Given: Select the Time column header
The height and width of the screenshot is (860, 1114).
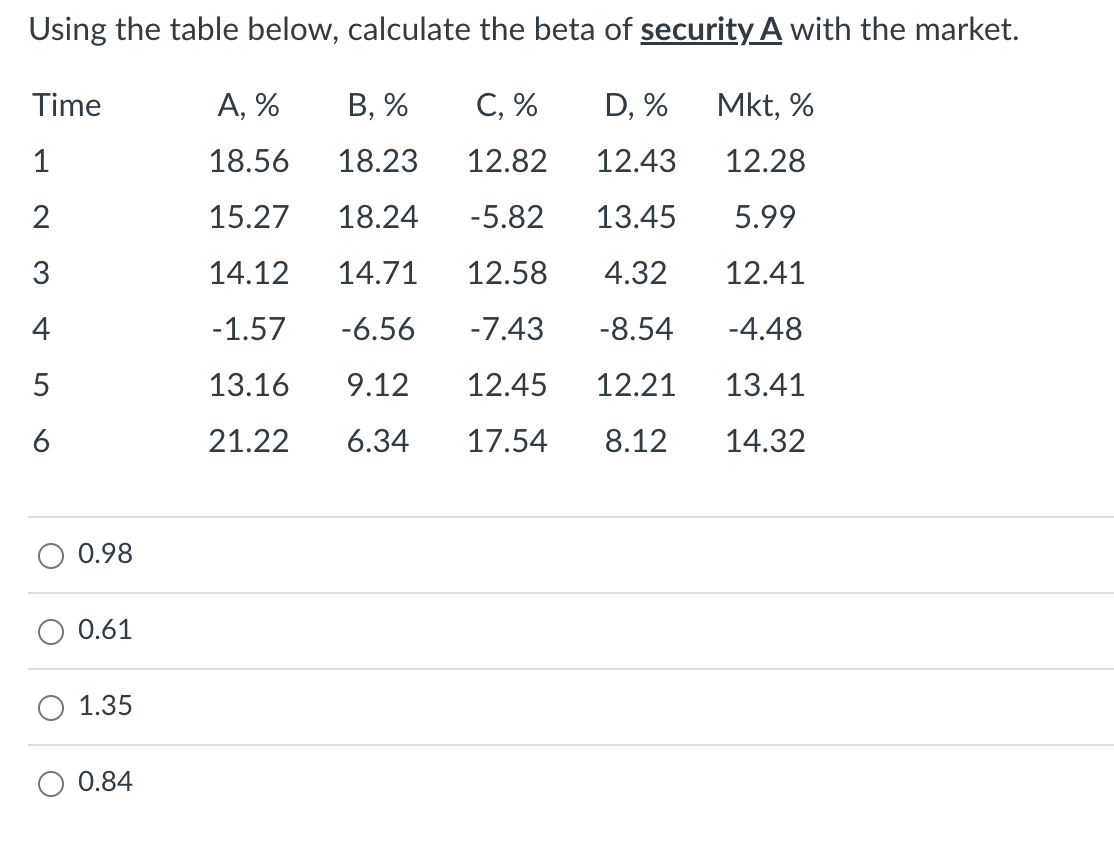Looking at the screenshot, I should [66, 105].
